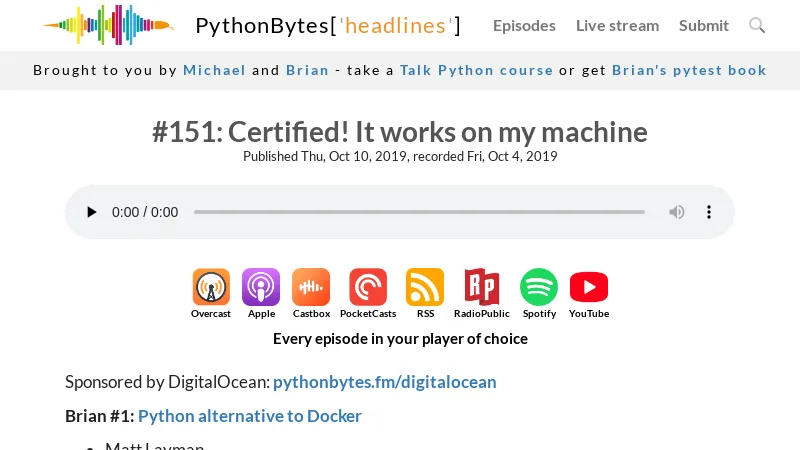This screenshot has height=450, width=800.
Task: Open the Spotify icon
Action: (x=539, y=288)
